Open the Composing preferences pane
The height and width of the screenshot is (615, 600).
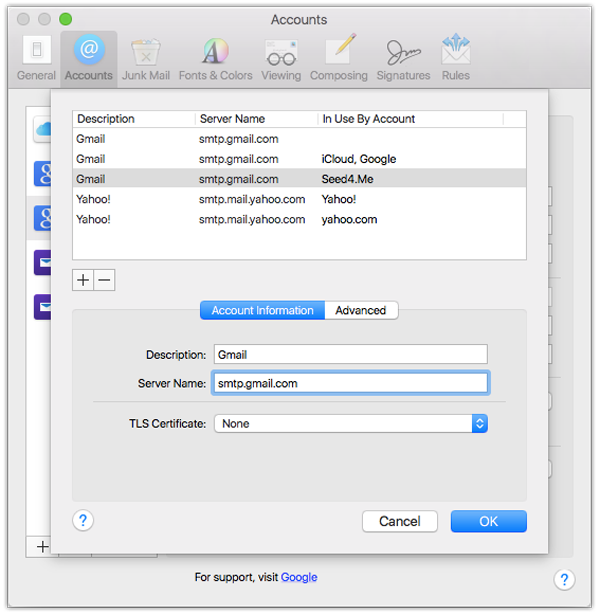(339, 58)
